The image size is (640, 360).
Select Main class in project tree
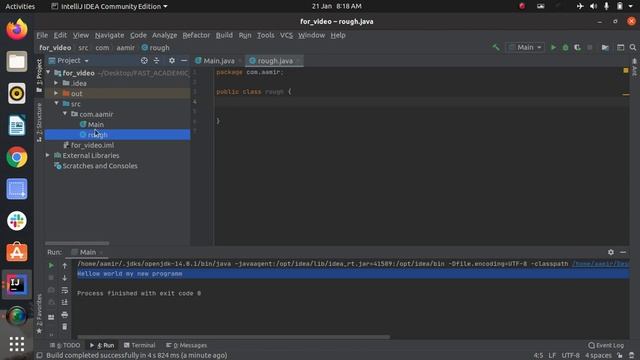tap(96, 124)
